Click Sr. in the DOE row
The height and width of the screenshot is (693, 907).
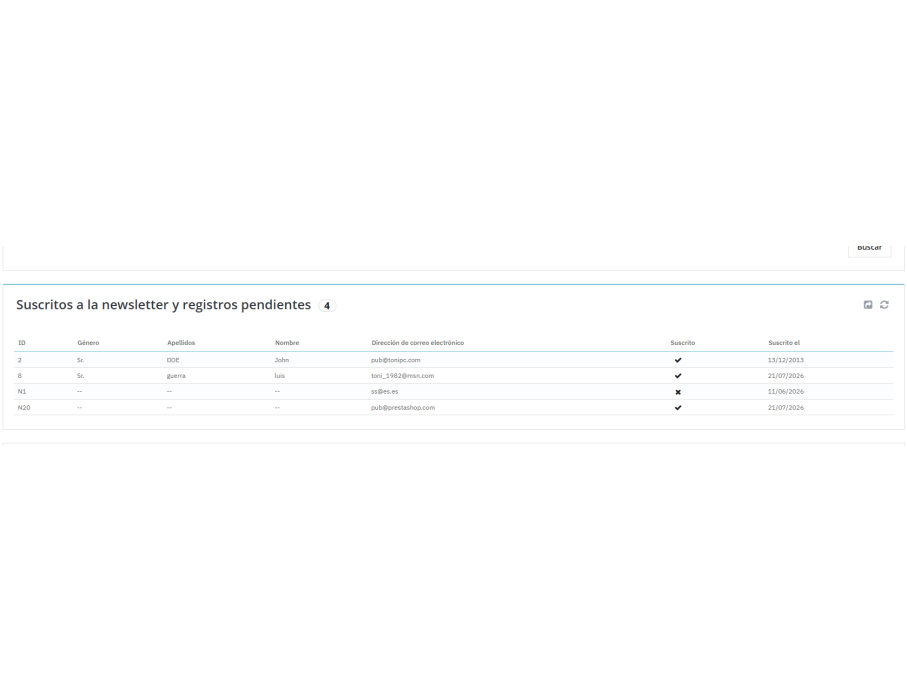(80, 360)
